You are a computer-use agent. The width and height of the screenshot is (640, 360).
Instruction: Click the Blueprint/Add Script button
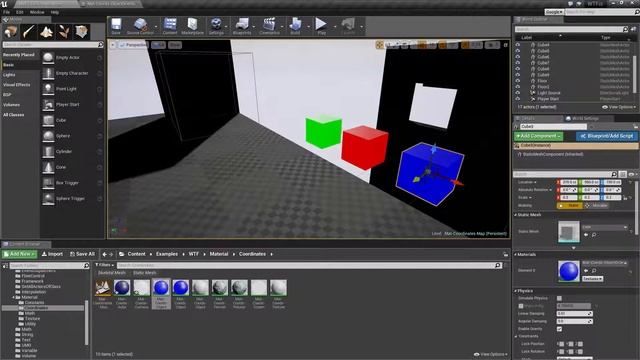pos(607,136)
